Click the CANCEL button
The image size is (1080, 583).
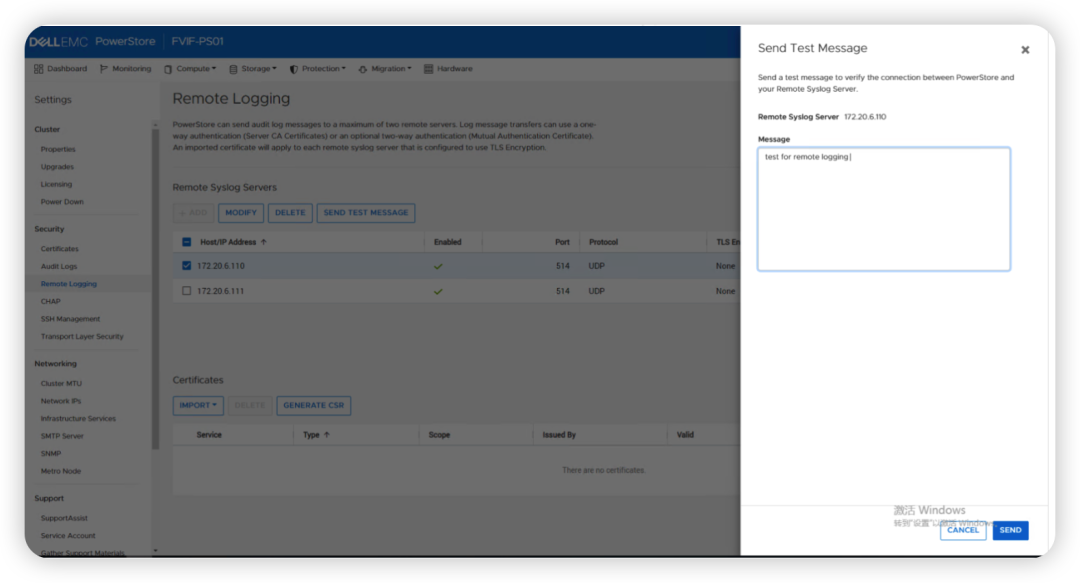963,530
